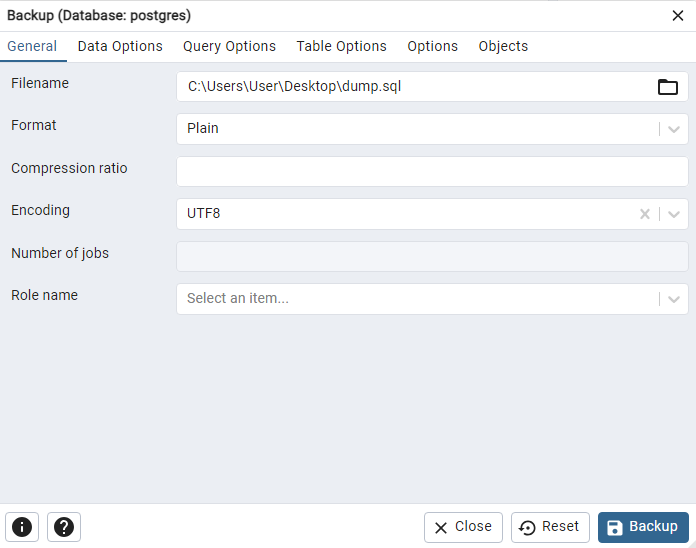696x548 pixels.
Task: Switch to the Data Options tab
Action: point(120,46)
